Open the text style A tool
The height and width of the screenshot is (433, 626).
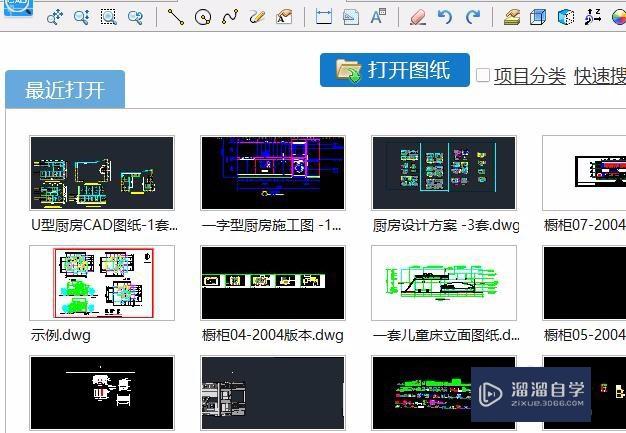coord(378,16)
